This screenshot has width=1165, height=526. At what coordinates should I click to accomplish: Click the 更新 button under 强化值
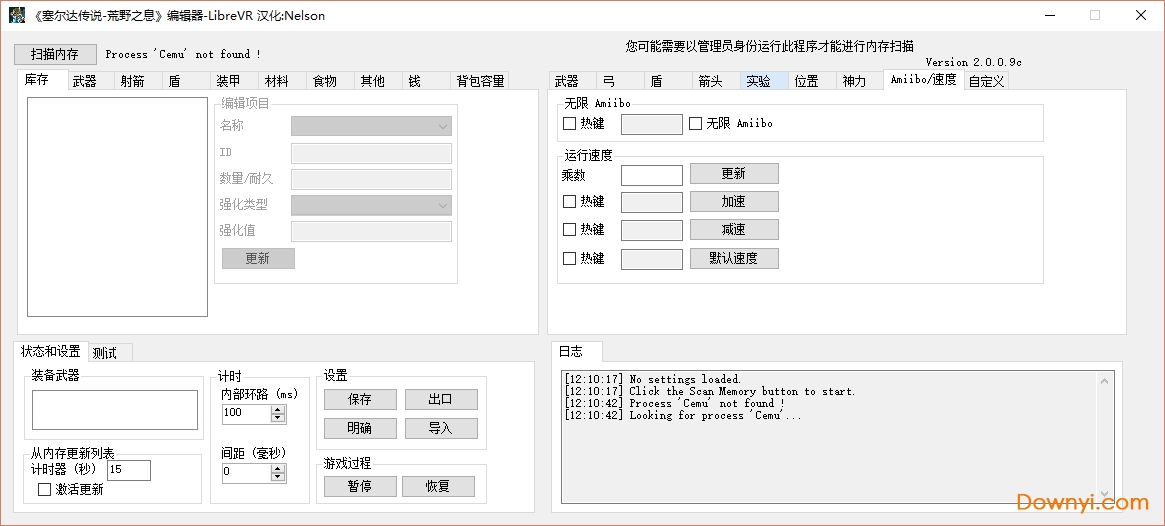tap(258, 259)
